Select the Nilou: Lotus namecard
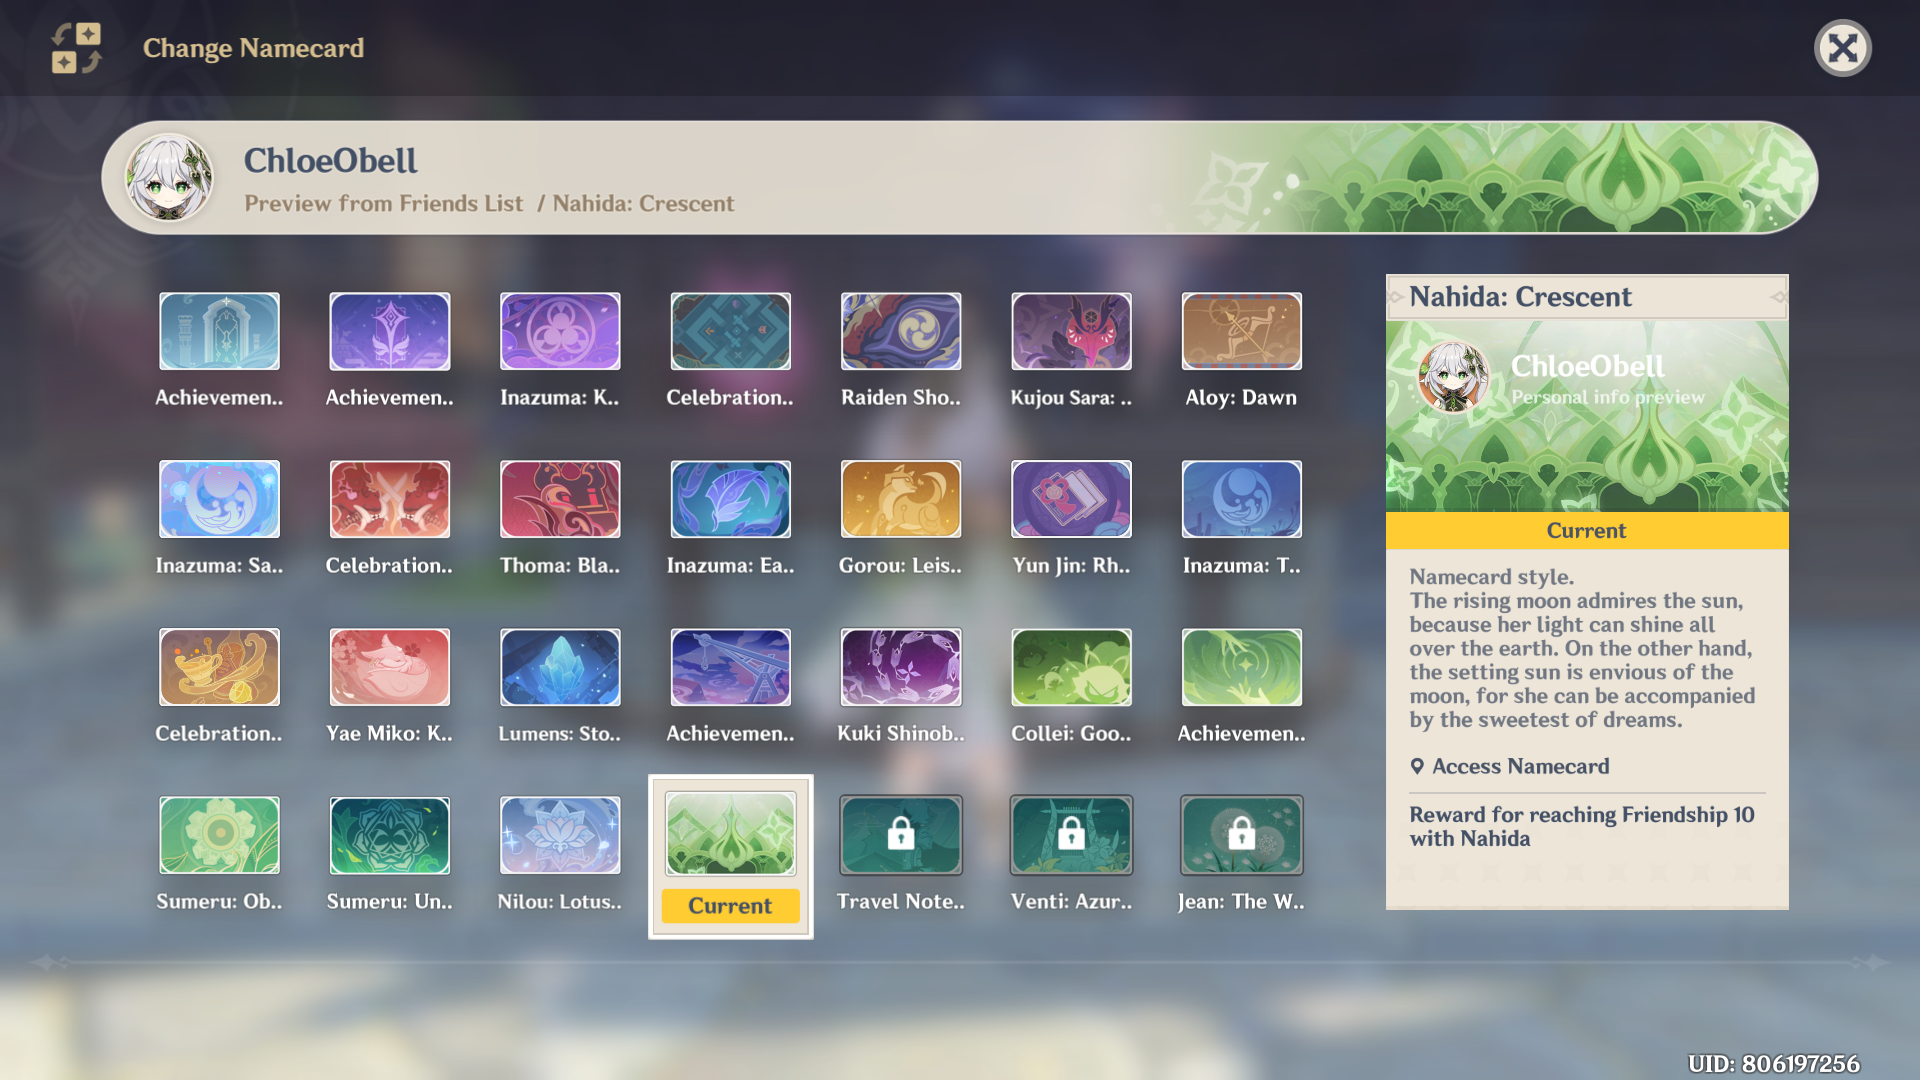The height and width of the screenshot is (1080, 1920). point(560,835)
